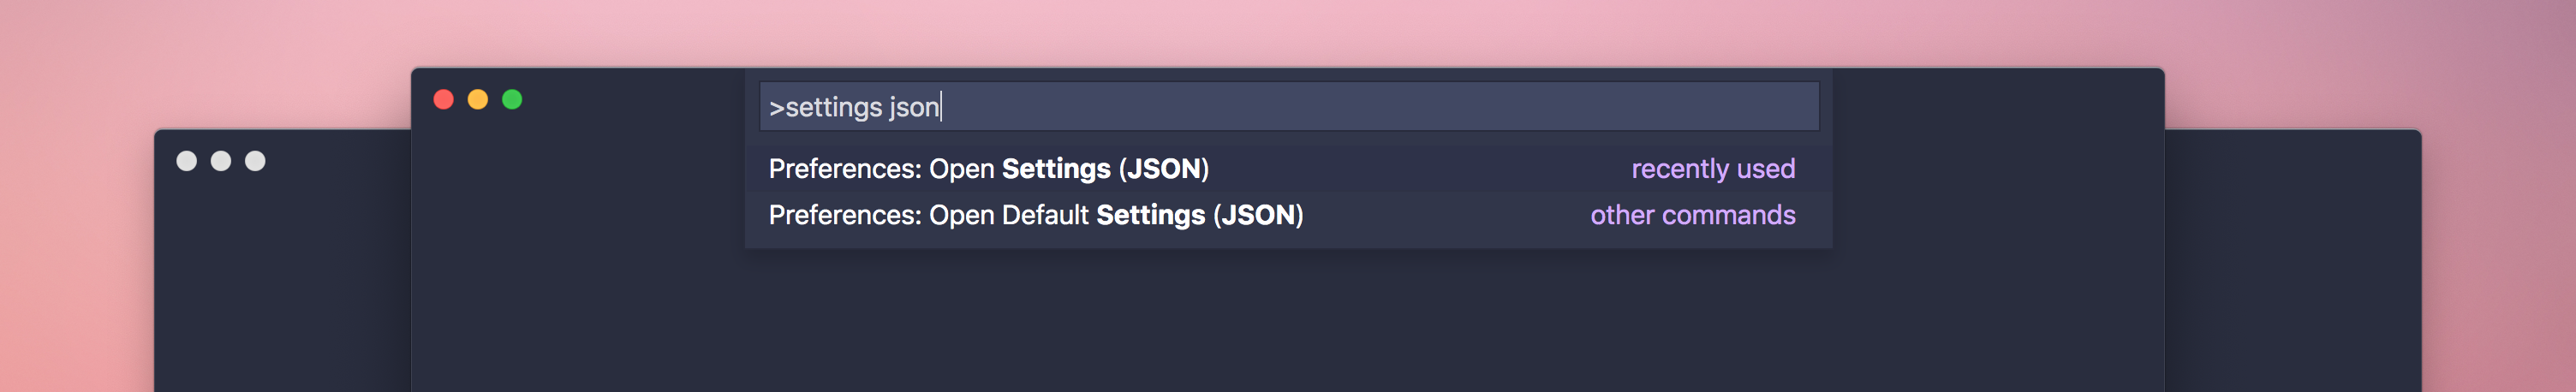Click the command palette search input
Image resolution: width=2576 pixels, height=392 pixels.
tap(1288, 106)
